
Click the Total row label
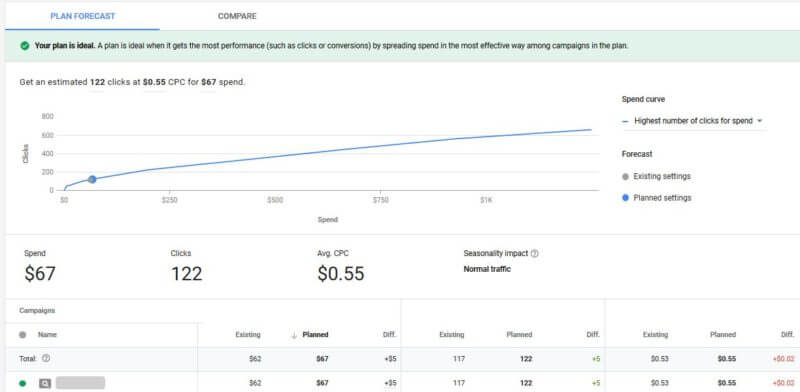click(x=28, y=359)
